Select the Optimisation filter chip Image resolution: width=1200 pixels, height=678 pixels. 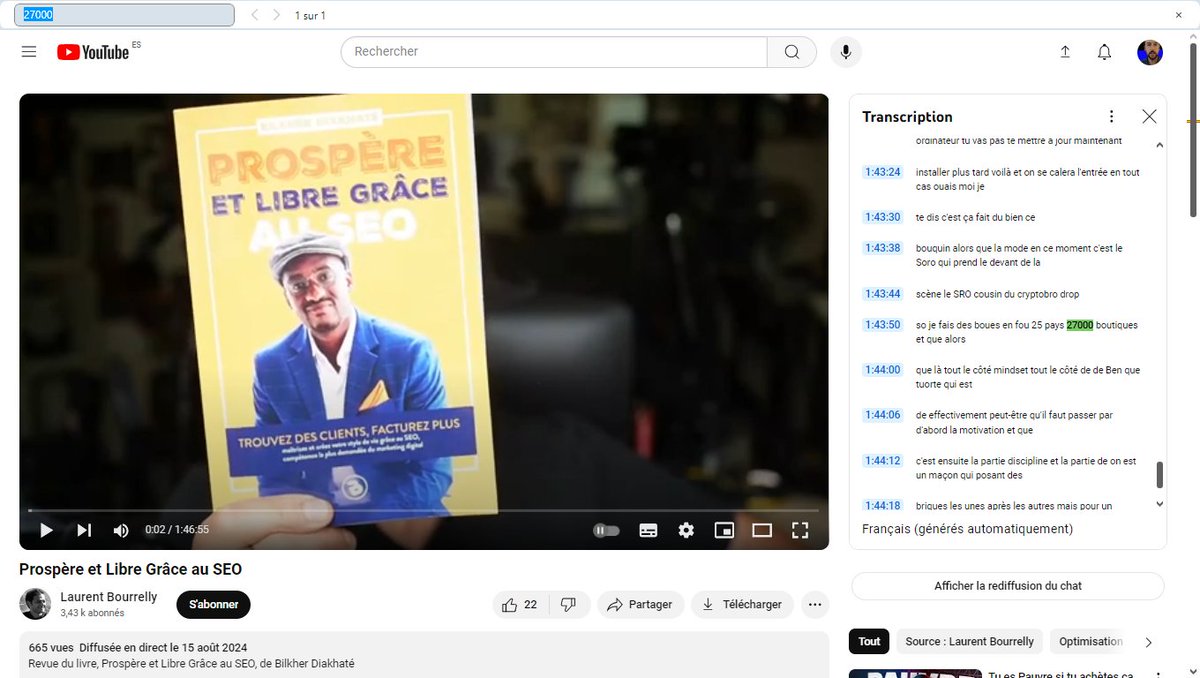1091,642
